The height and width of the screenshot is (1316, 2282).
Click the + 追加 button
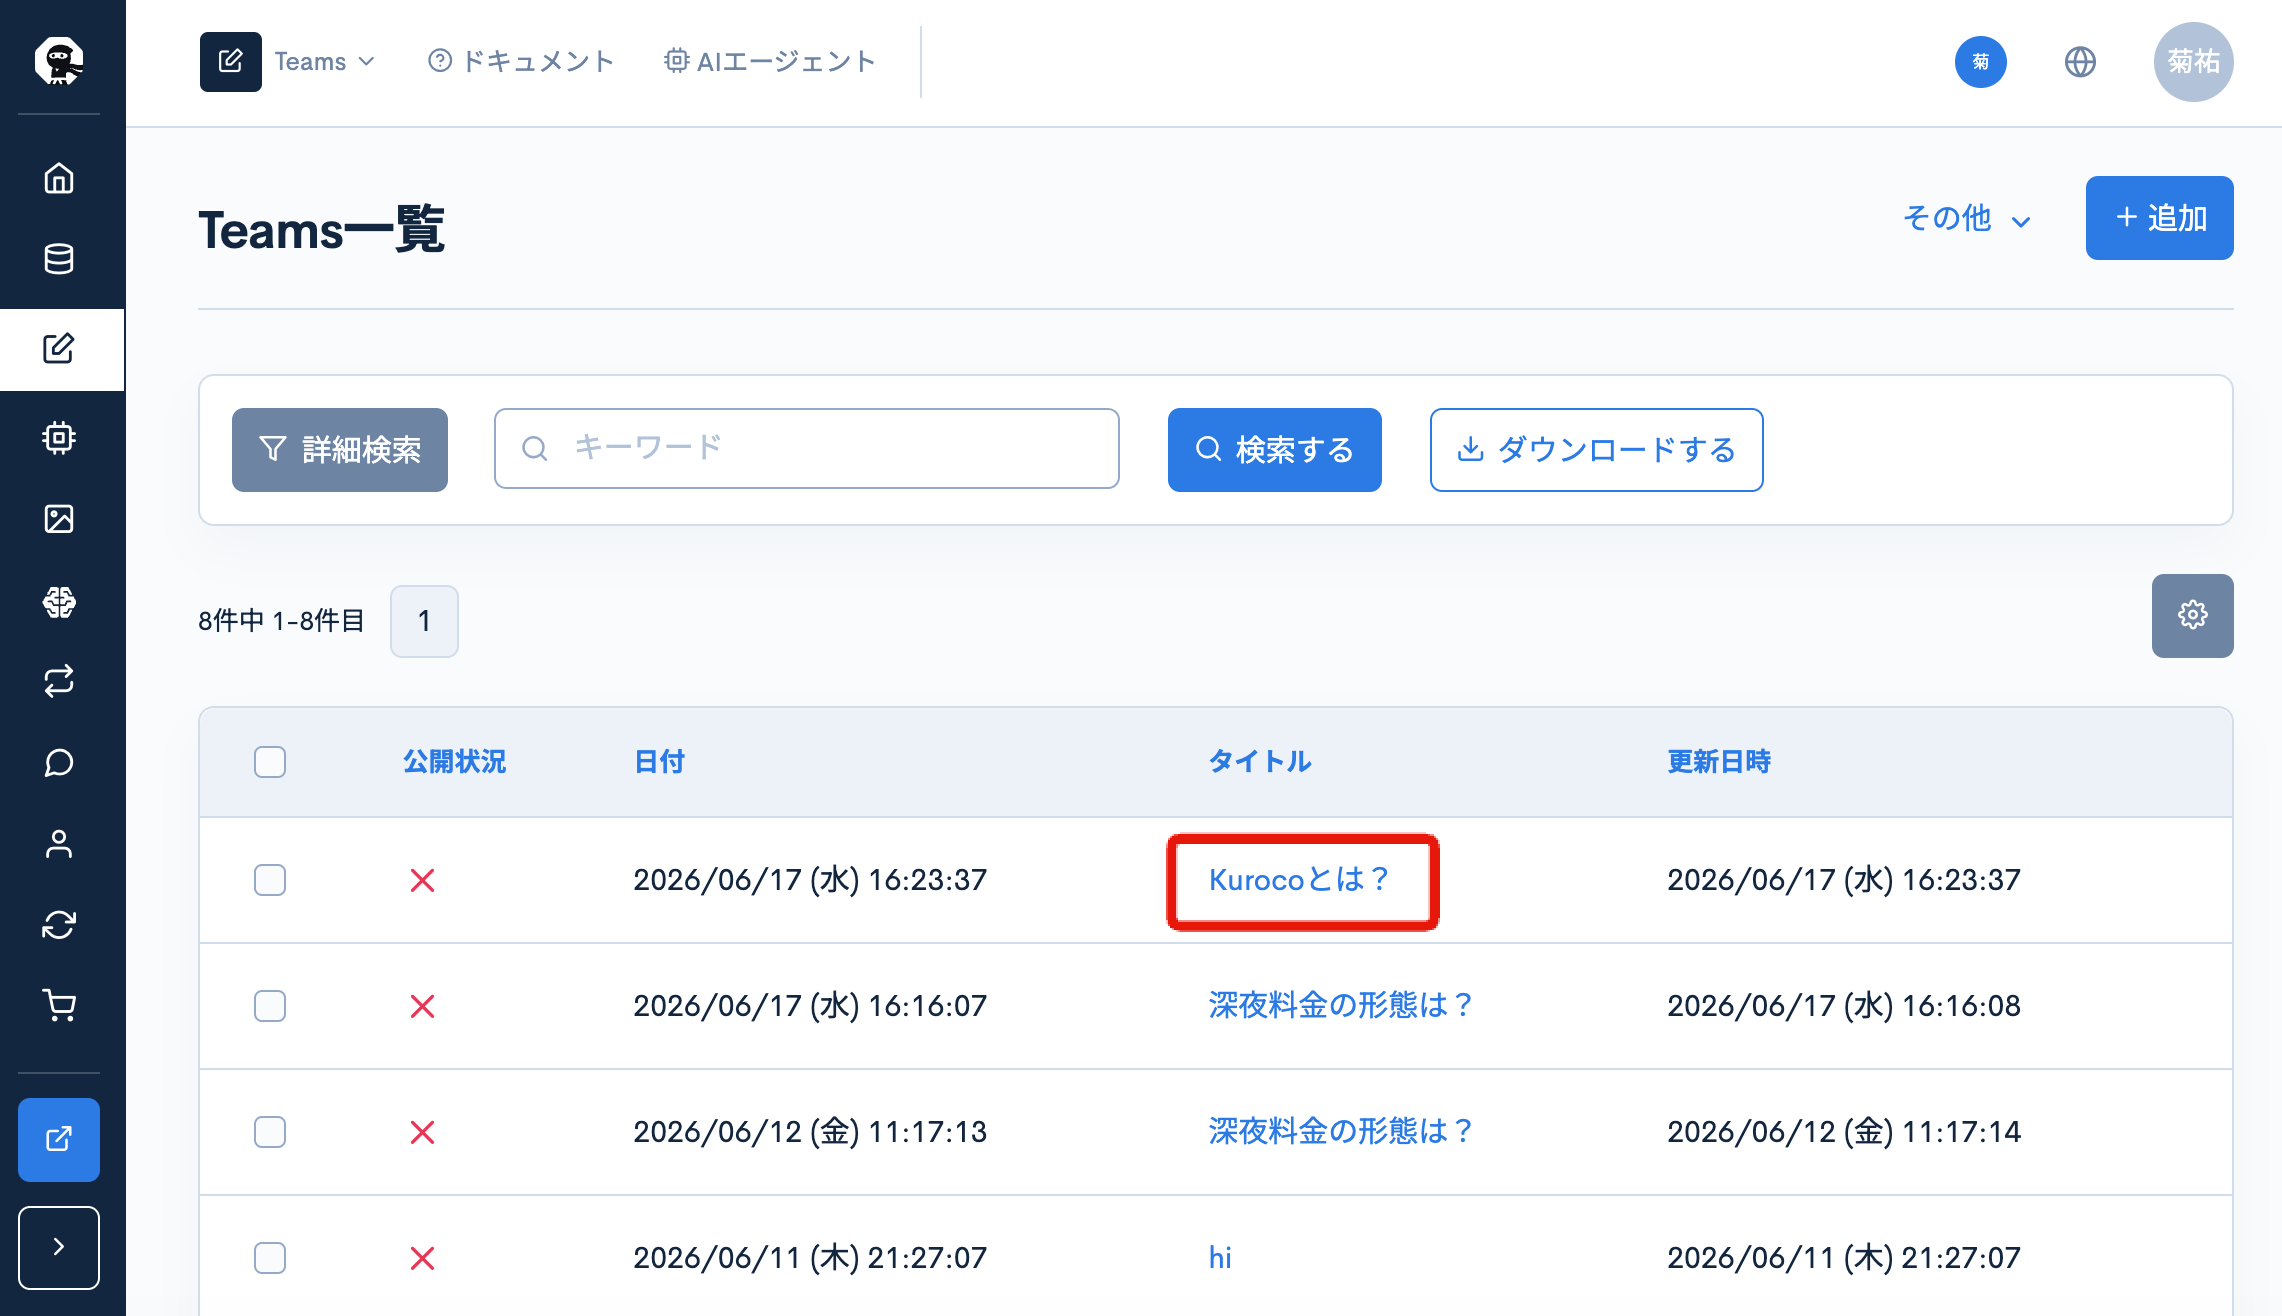(2160, 218)
